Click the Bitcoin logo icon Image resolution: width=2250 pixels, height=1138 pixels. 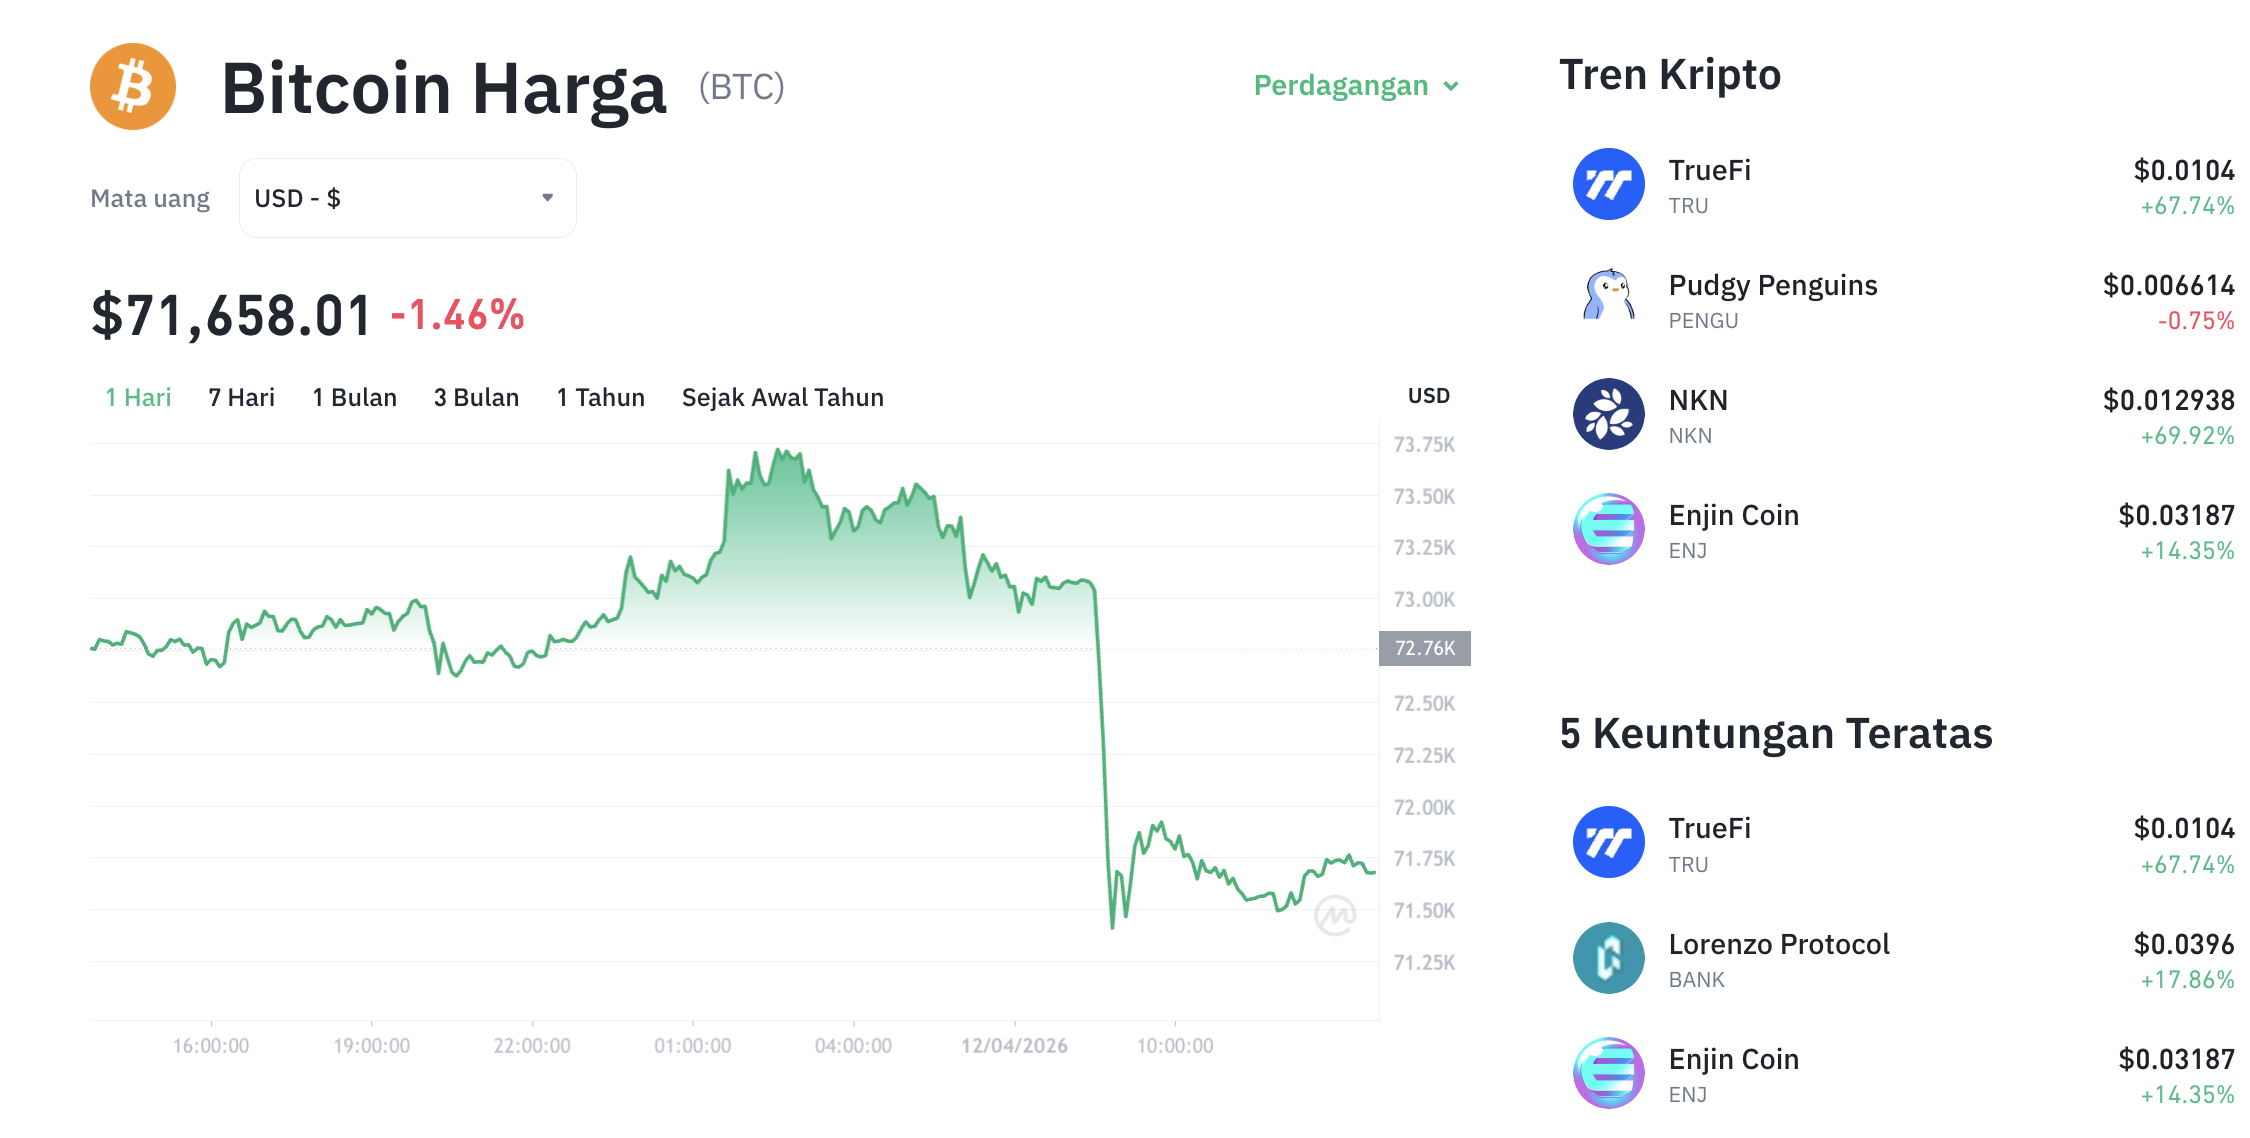click(132, 87)
